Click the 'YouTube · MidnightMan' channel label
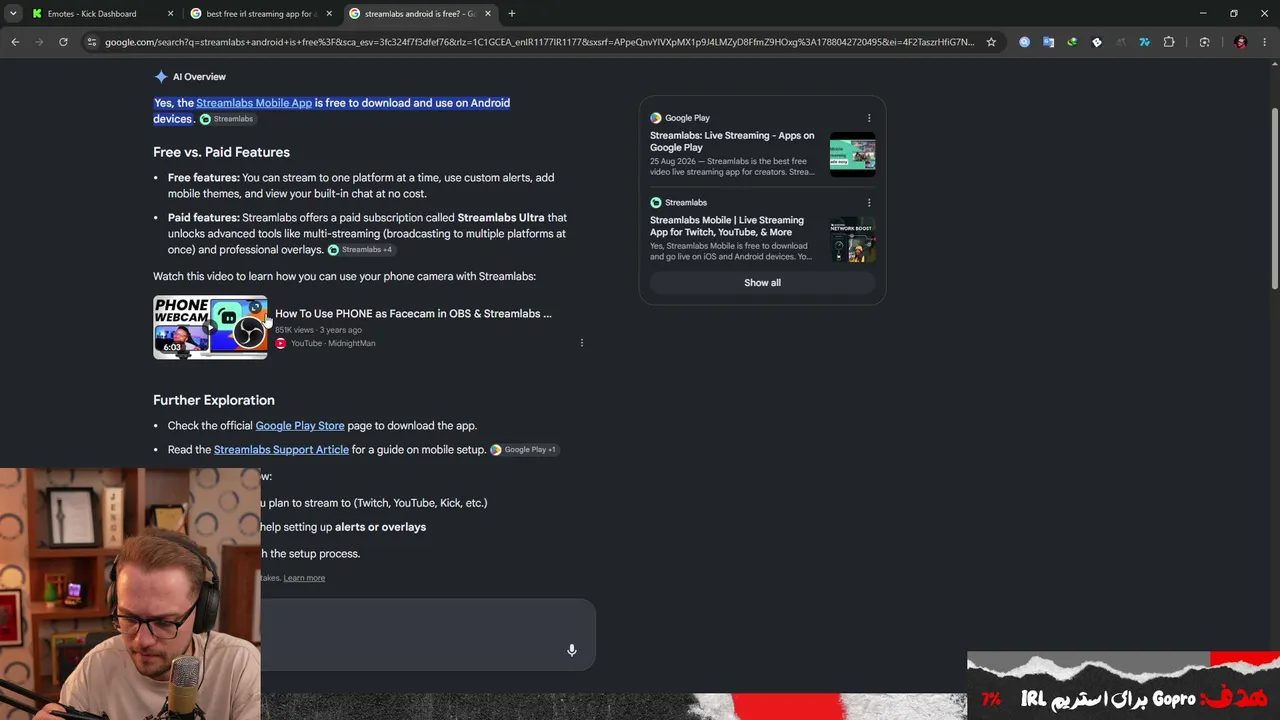 (x=333, y=343)
